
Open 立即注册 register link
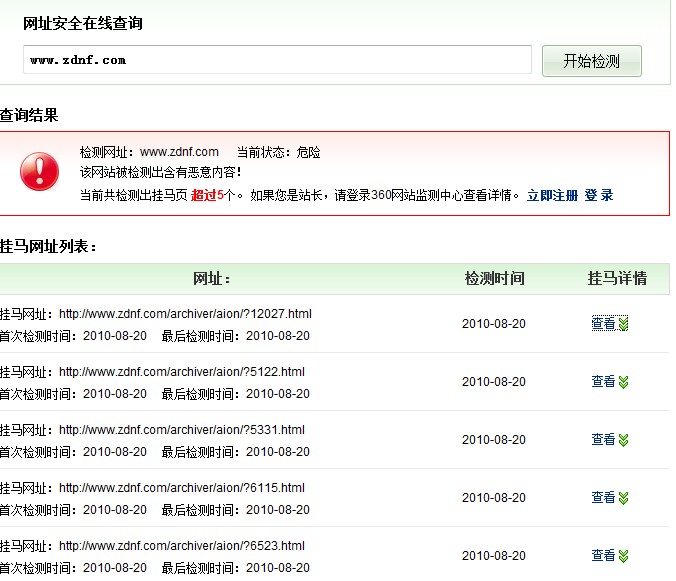coord(552,195)
